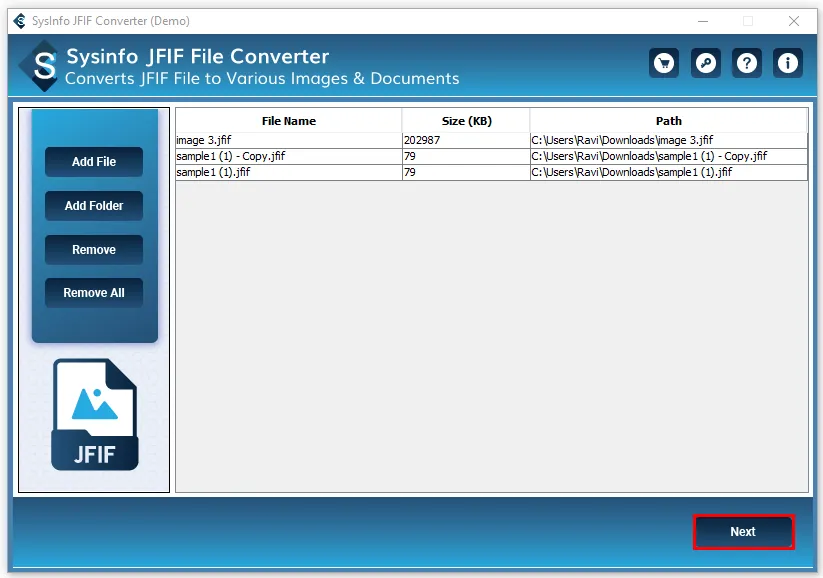The height and width of the screenshot is (578, 823).
Task: Click size 79 in sample1 (1) - Copy.jfif row
Action: pyautogui.click(x=466, y=156)
